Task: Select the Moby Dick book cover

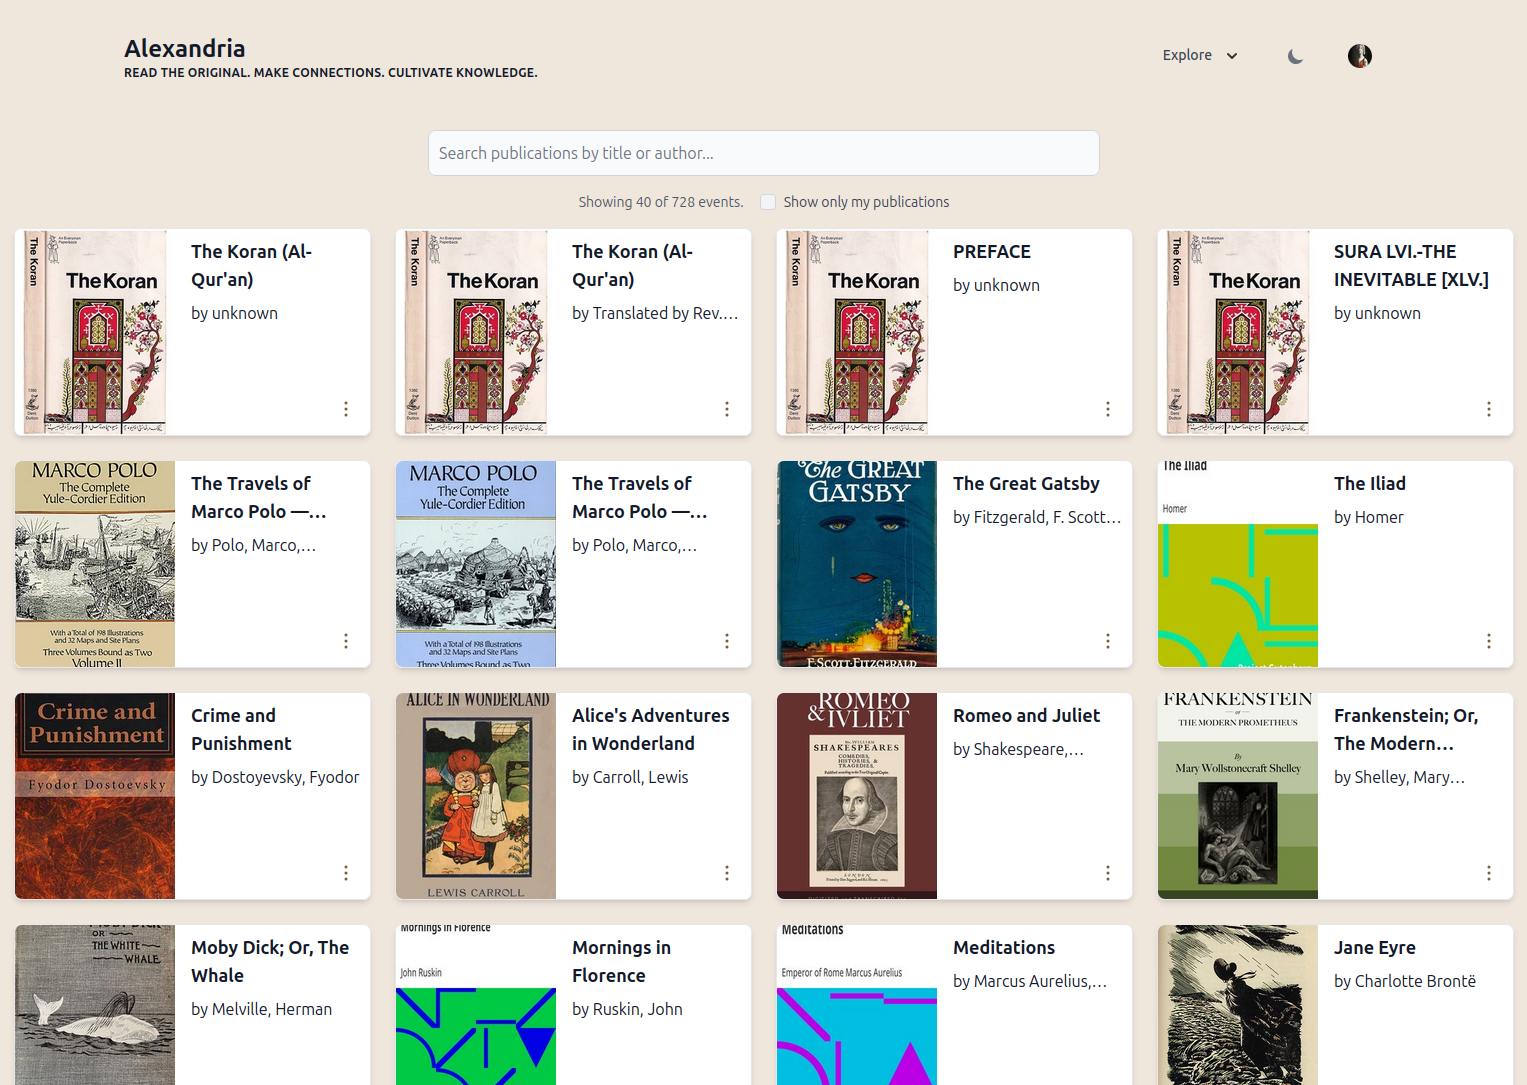Action: [x=95, y=1004]
